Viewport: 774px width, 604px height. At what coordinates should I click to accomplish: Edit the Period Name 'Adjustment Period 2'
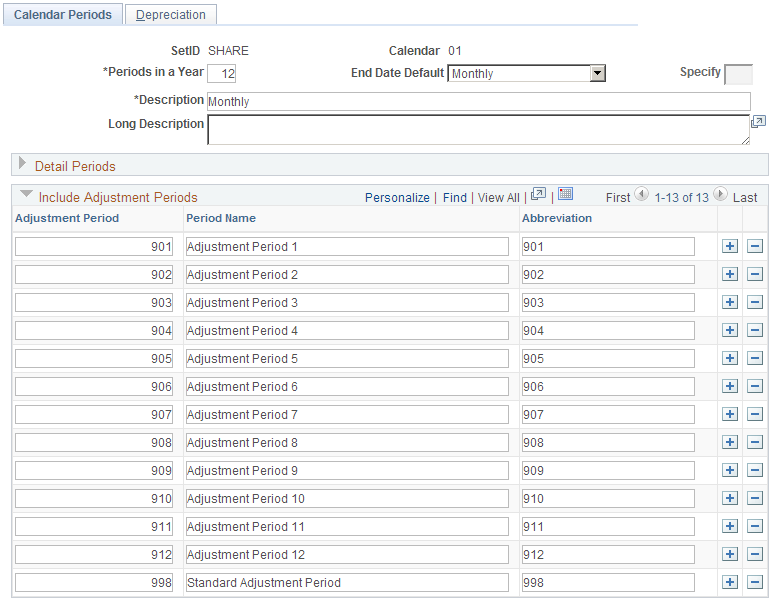click(x=347, y=274)
